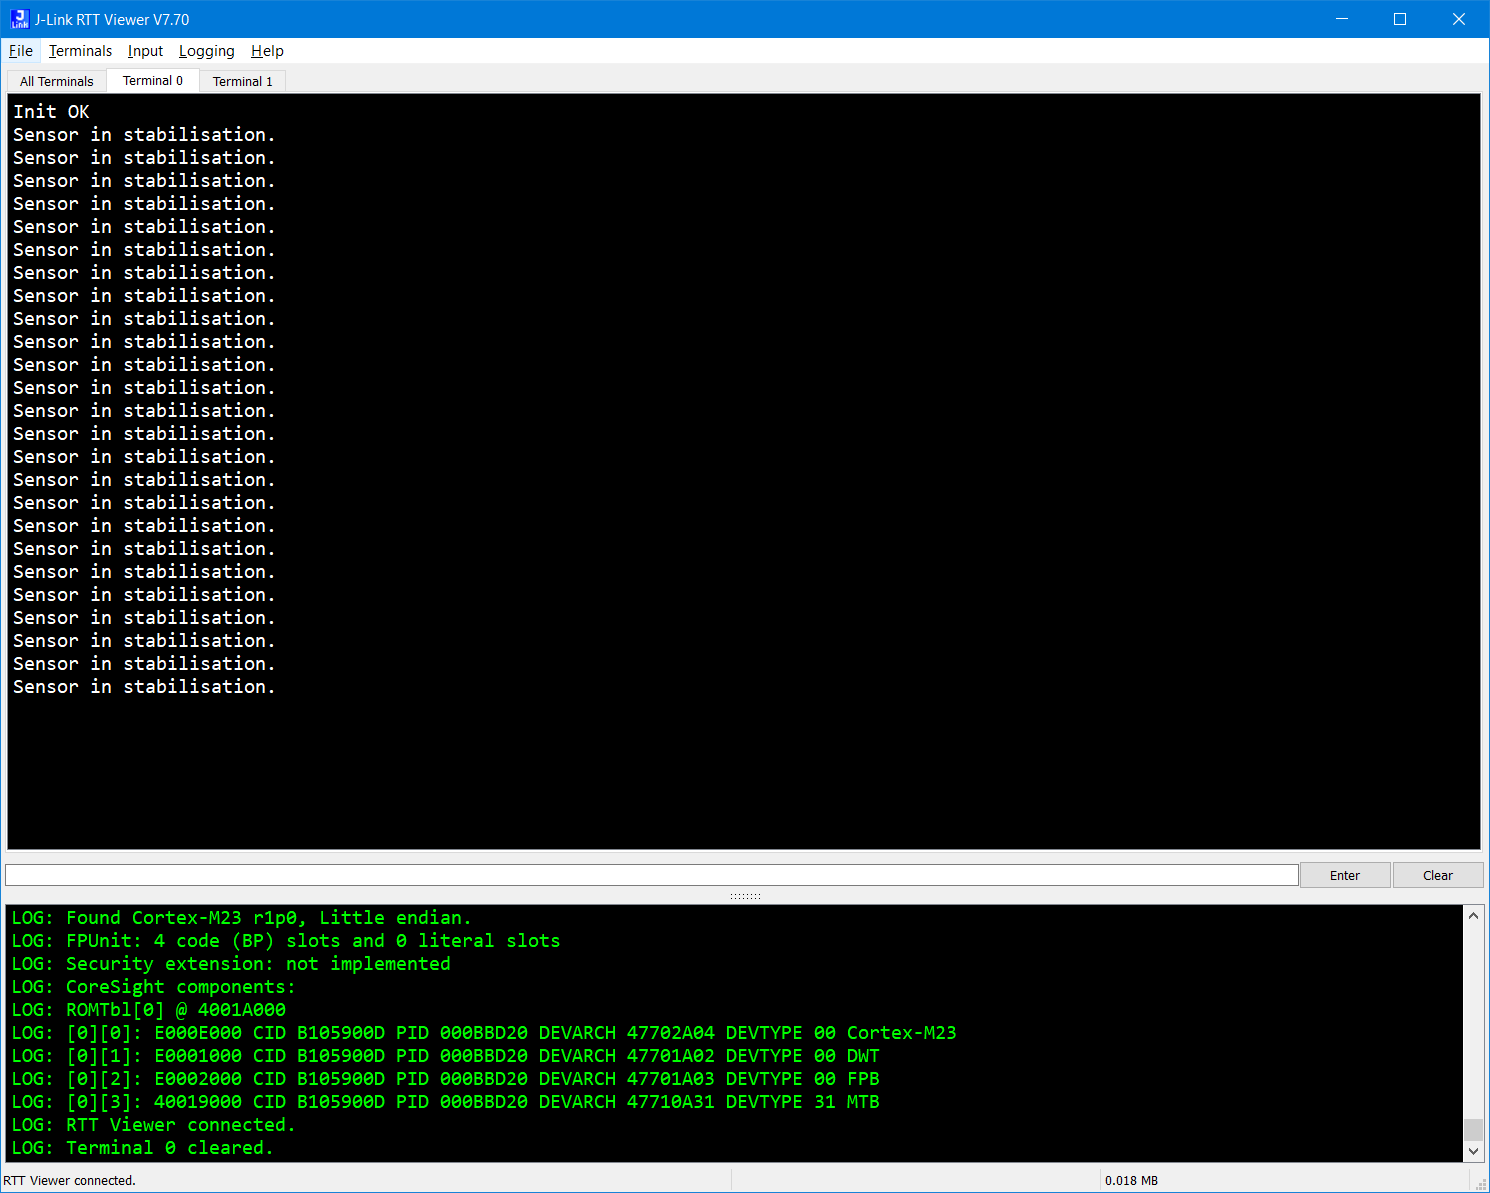Image resolution: width=1490 pixels, height=1193 pixels.
Task: Open the Logging menu
Action: tap(207, 51)
